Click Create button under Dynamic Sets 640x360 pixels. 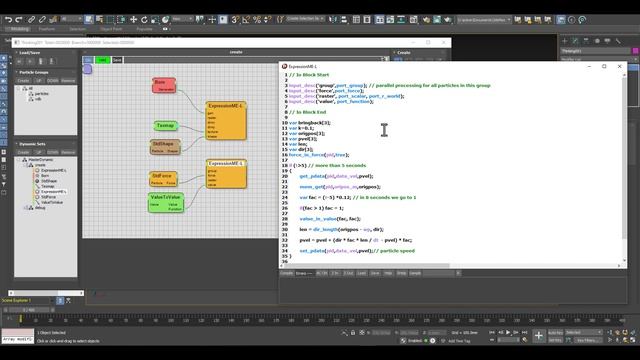23,152
